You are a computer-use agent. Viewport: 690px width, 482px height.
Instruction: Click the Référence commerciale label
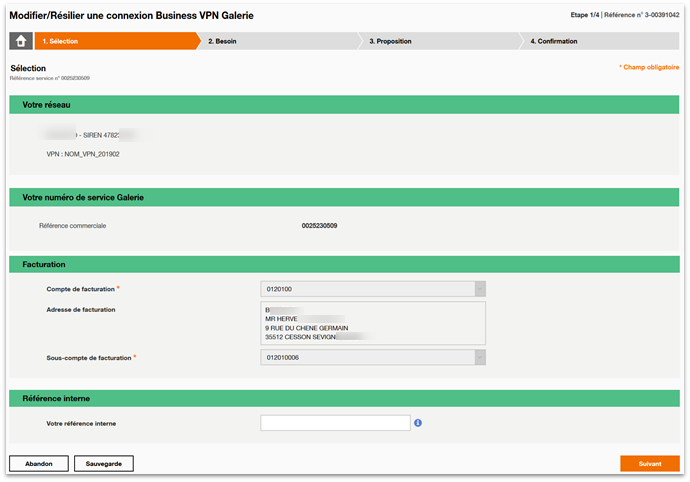tap(73, 225)
